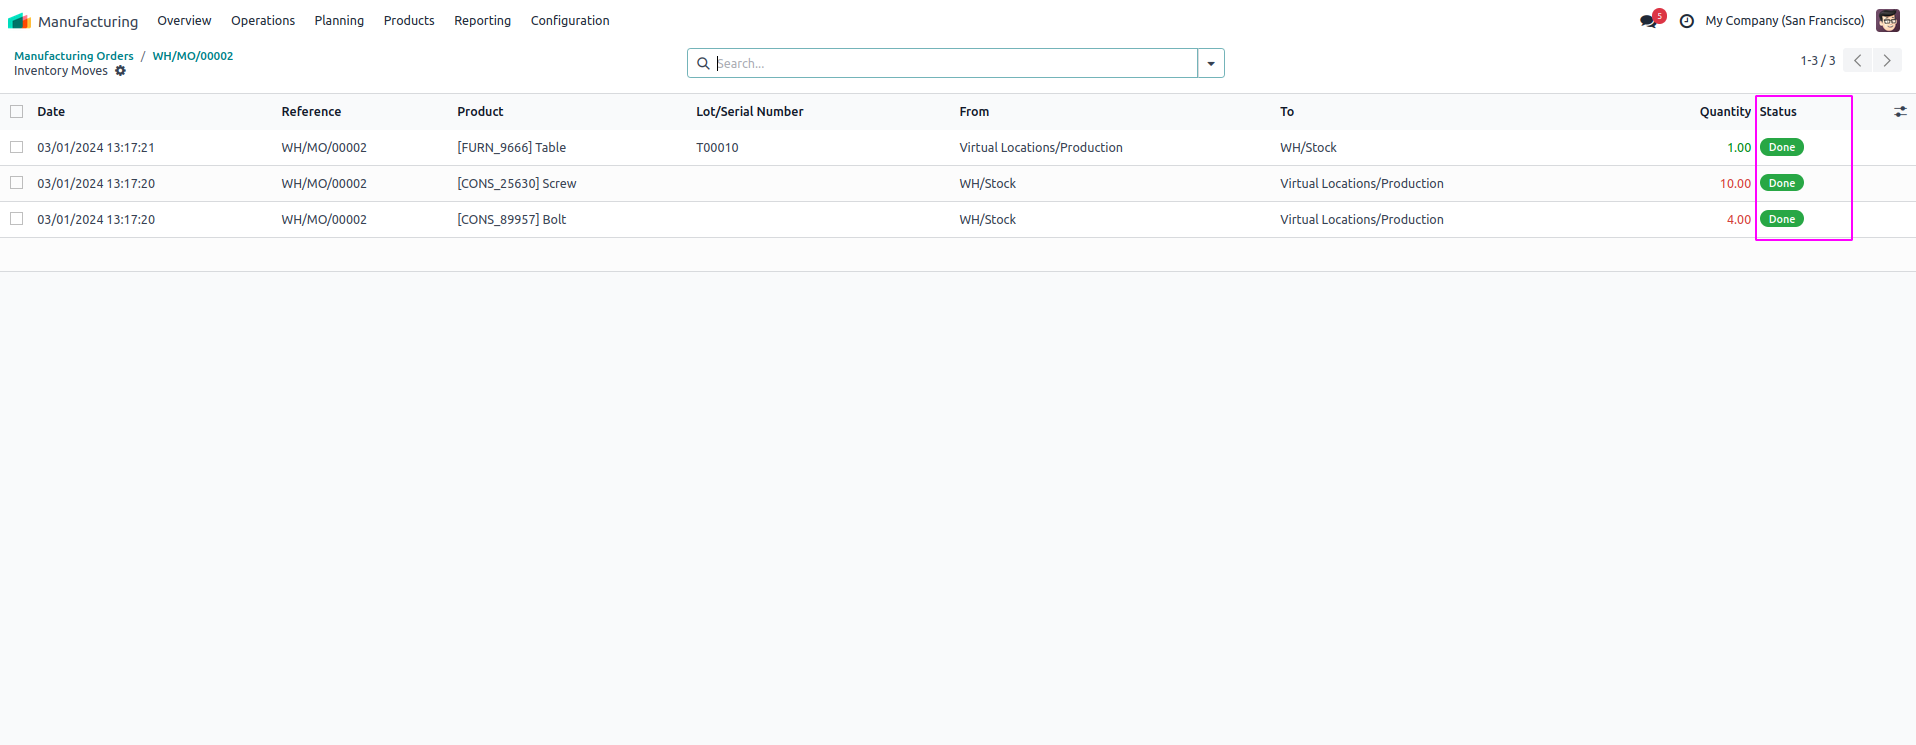The height and width of the screenshot is (745, 1916).
Task: Sort by the Status column header
Action: click(x=1778, y=112)
